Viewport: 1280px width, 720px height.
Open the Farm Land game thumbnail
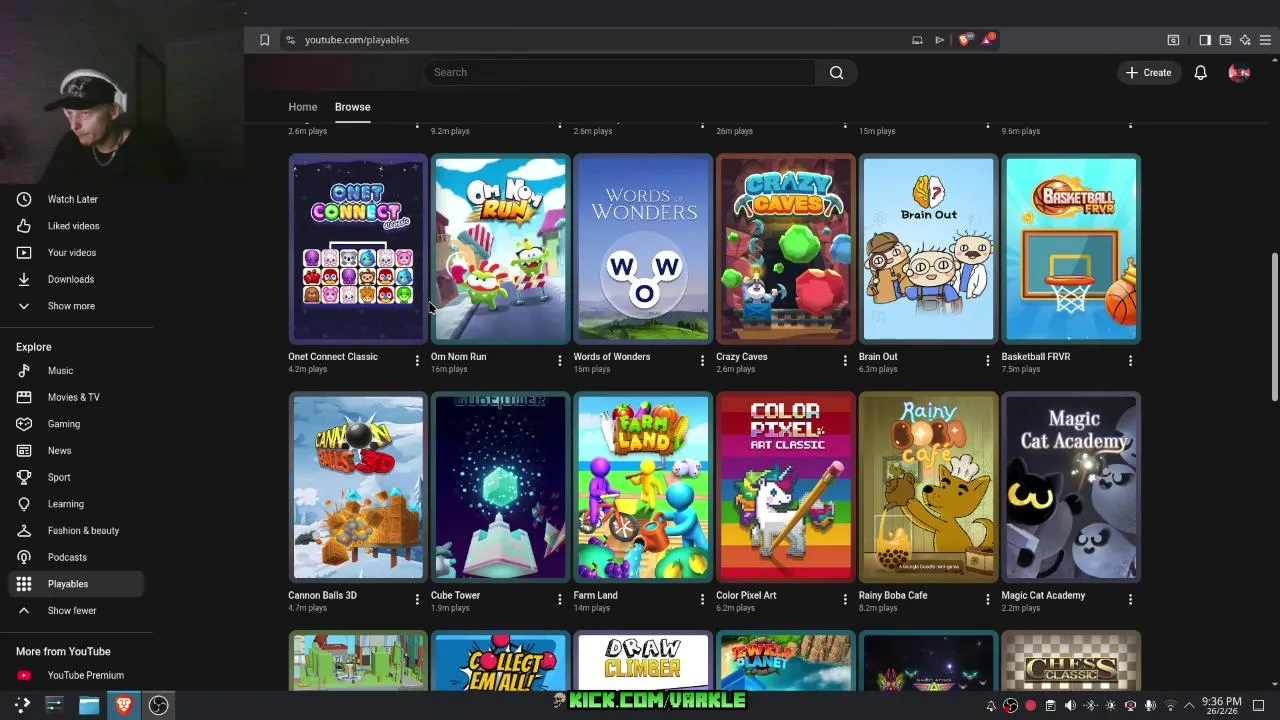[643, 487]
